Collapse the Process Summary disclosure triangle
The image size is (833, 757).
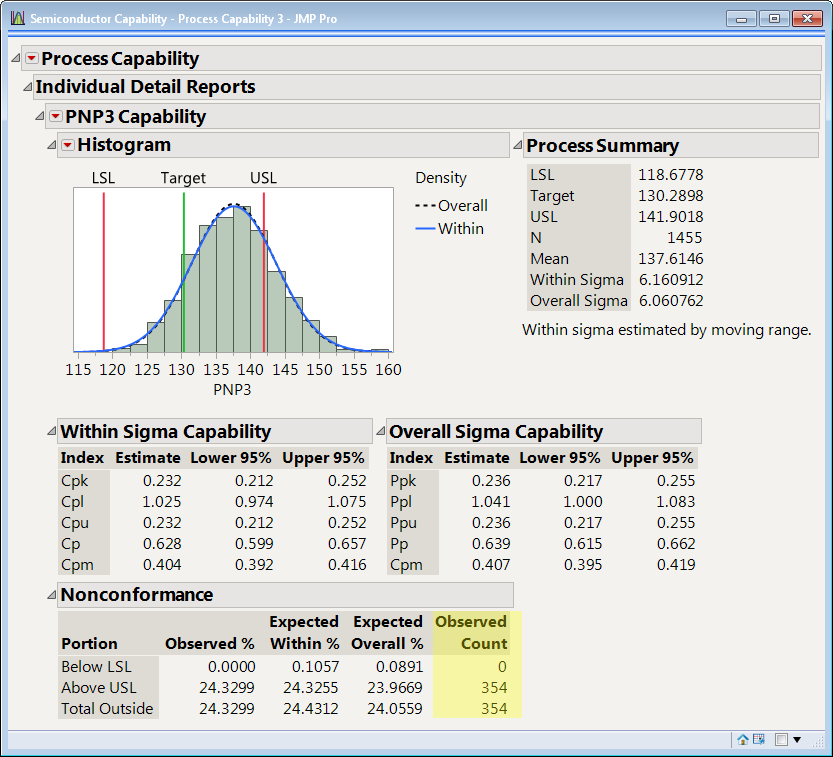coord(517,144)
